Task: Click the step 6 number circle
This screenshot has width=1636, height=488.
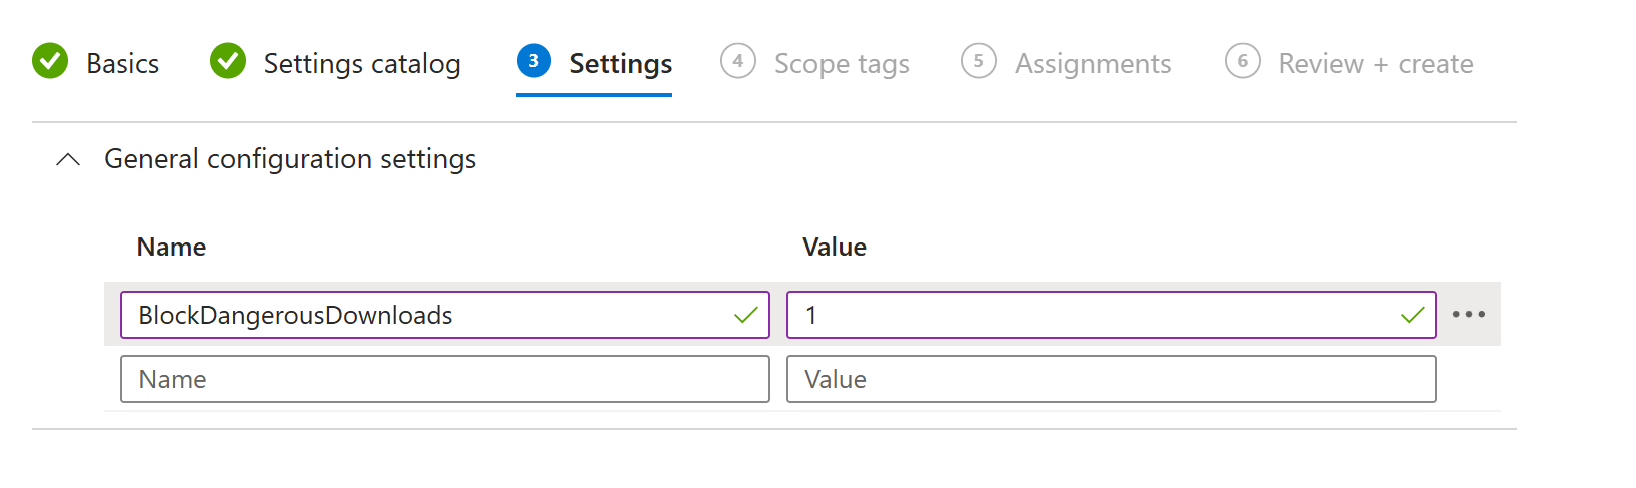Action: 1243,61
